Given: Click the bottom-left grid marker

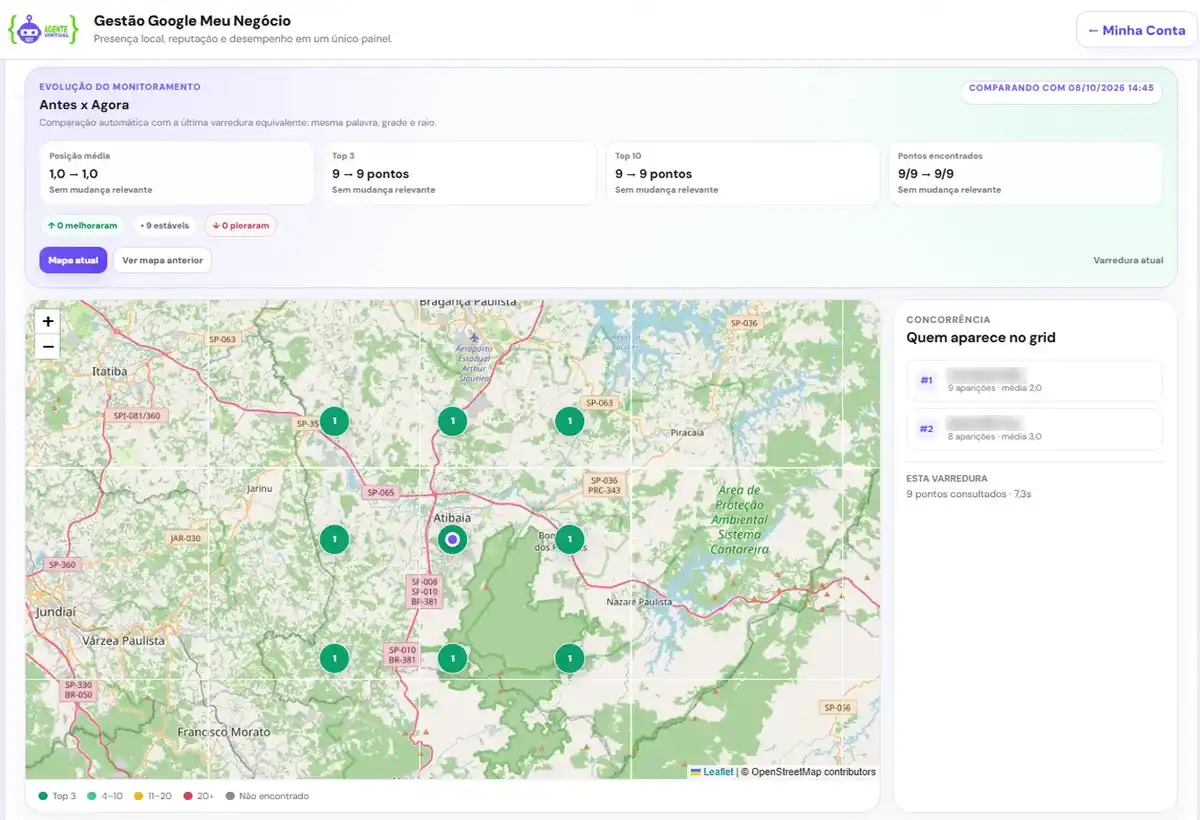Looking at the screenshot, I should pos(334,658).
